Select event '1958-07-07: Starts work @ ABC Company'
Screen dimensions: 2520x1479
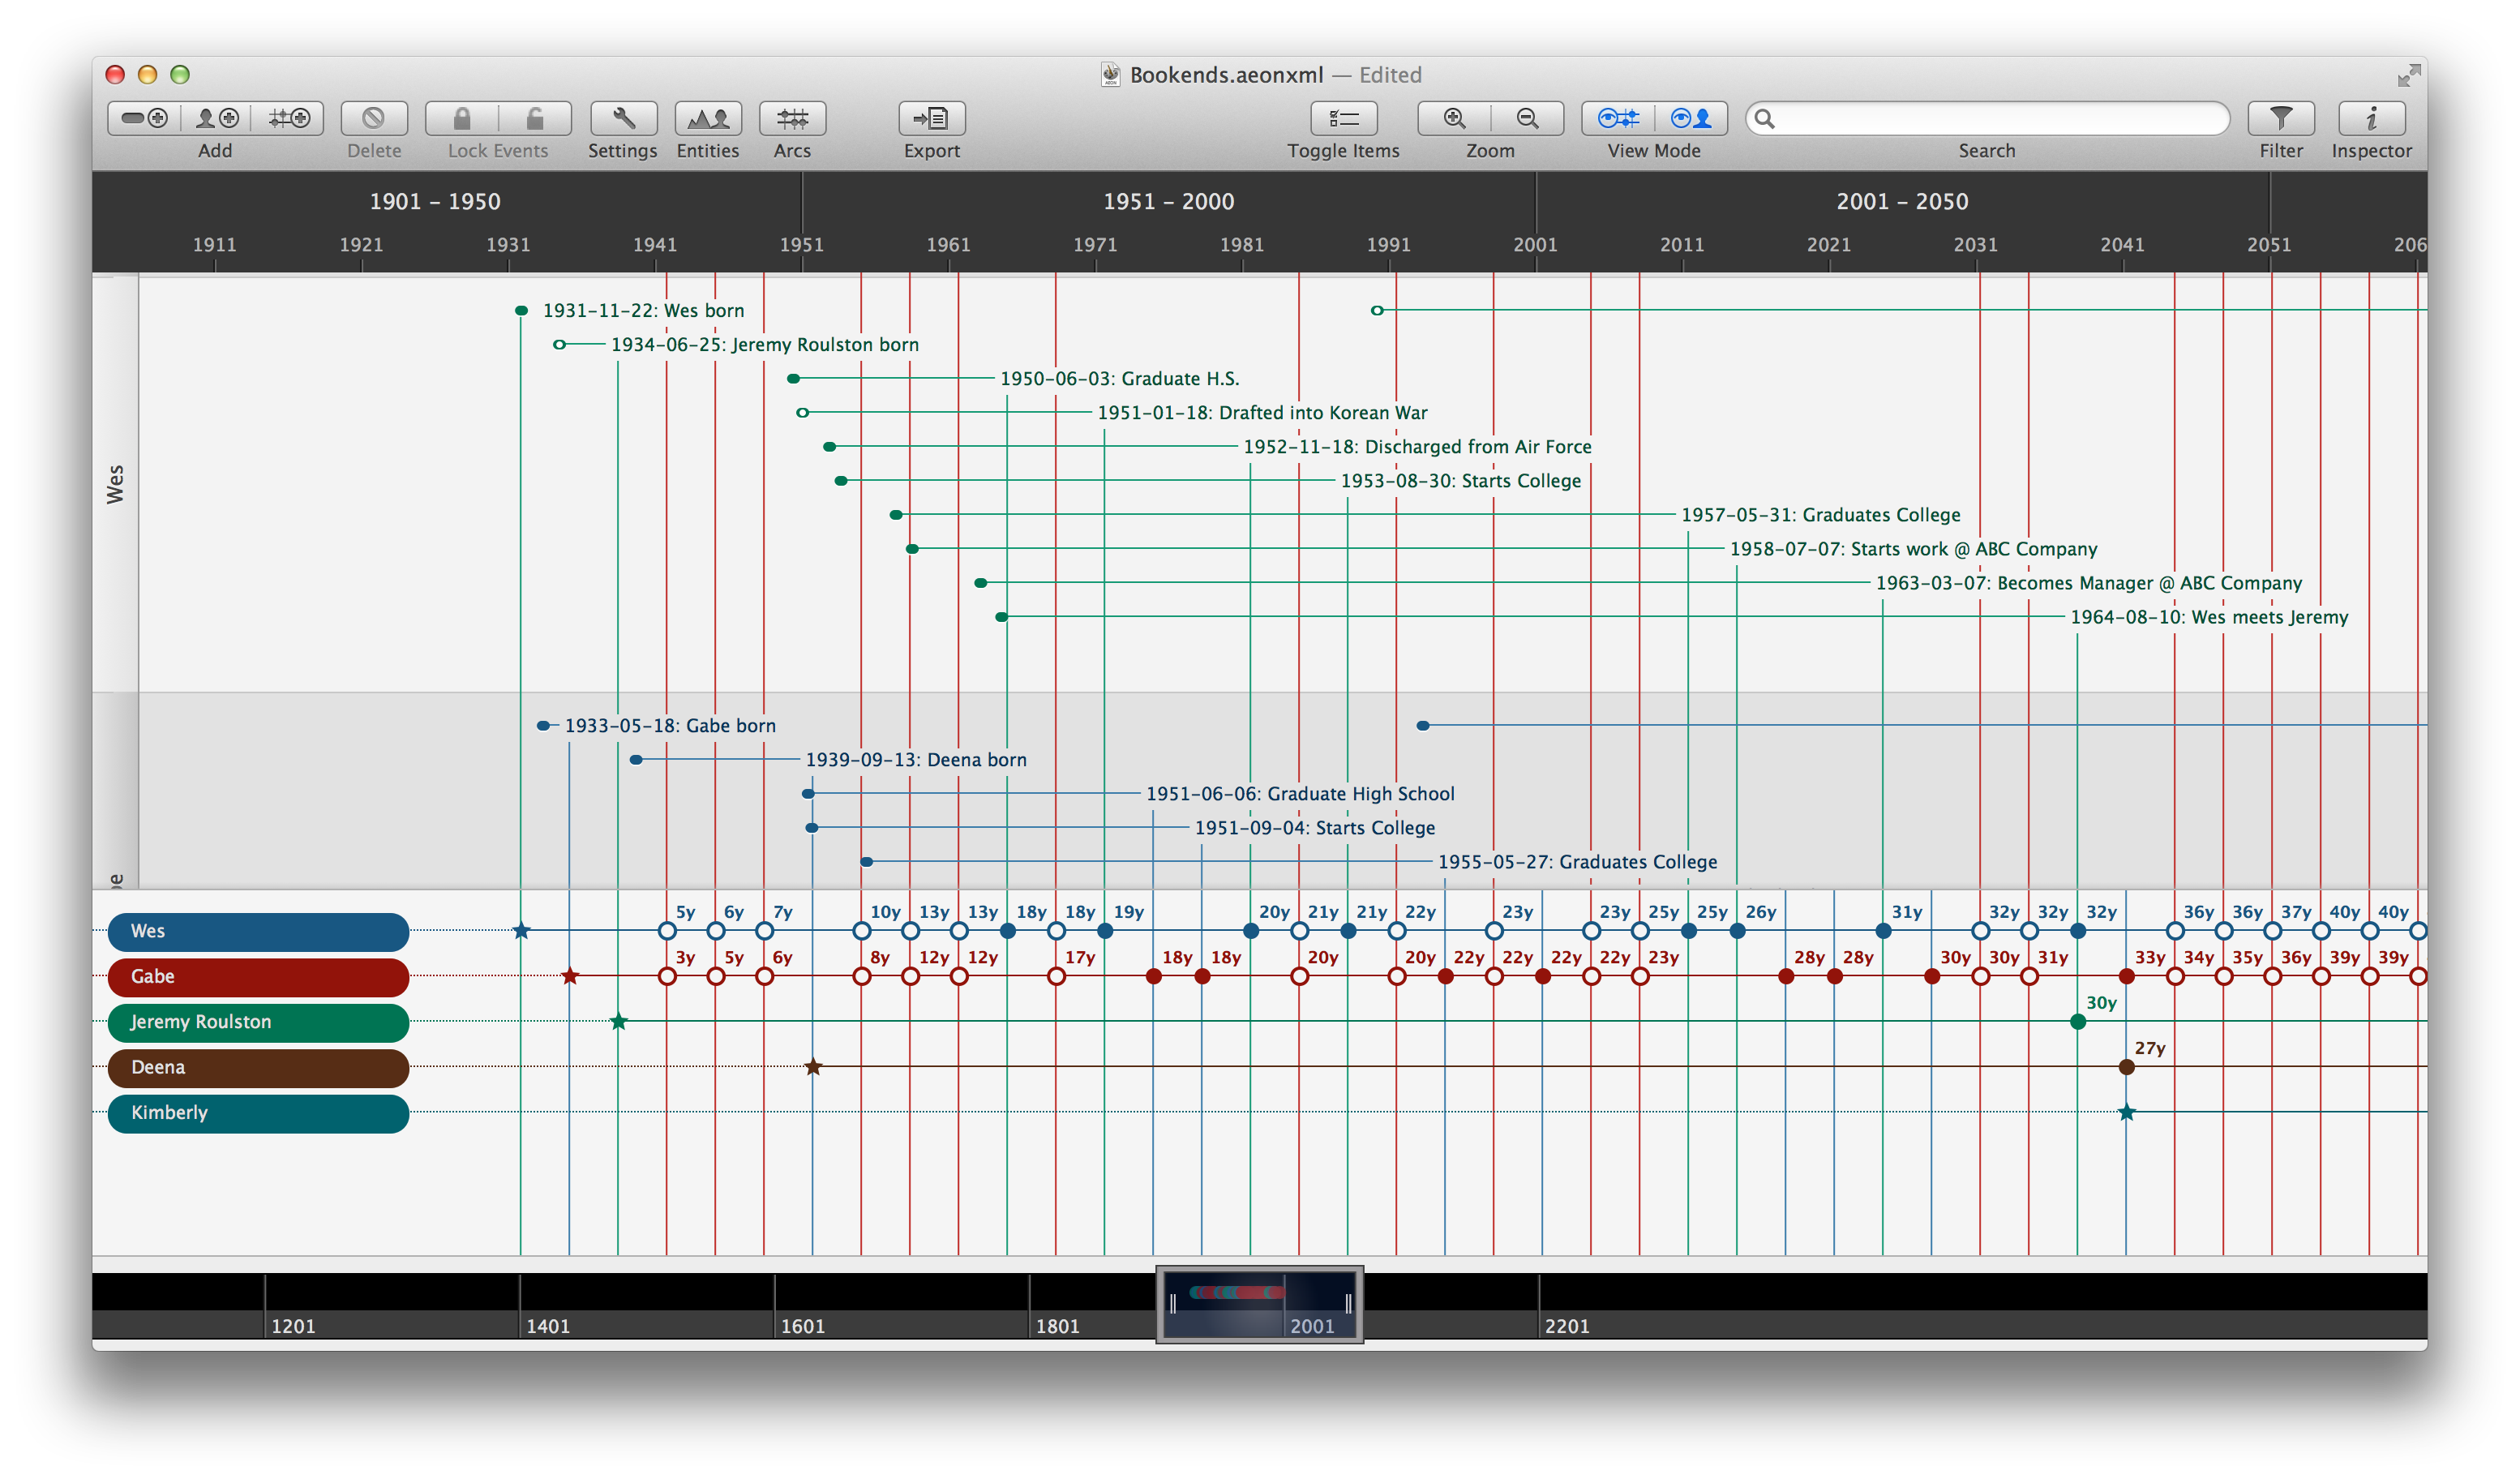[x=1913, y=549]
